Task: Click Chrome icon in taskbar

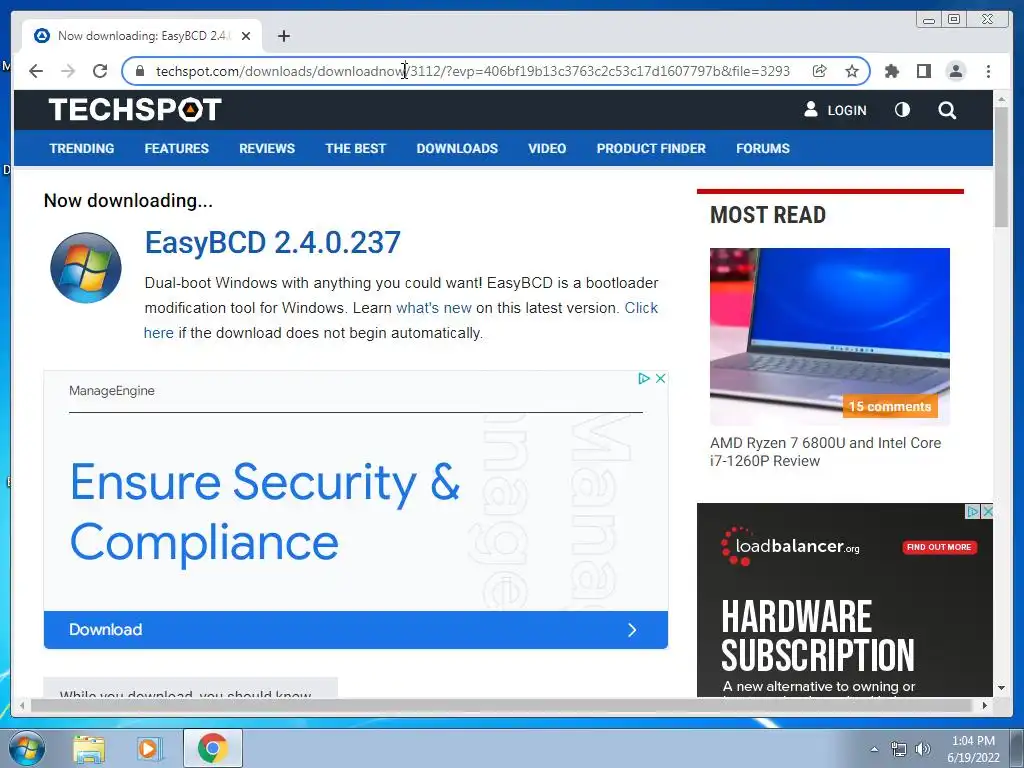Action: click(212, 748)
